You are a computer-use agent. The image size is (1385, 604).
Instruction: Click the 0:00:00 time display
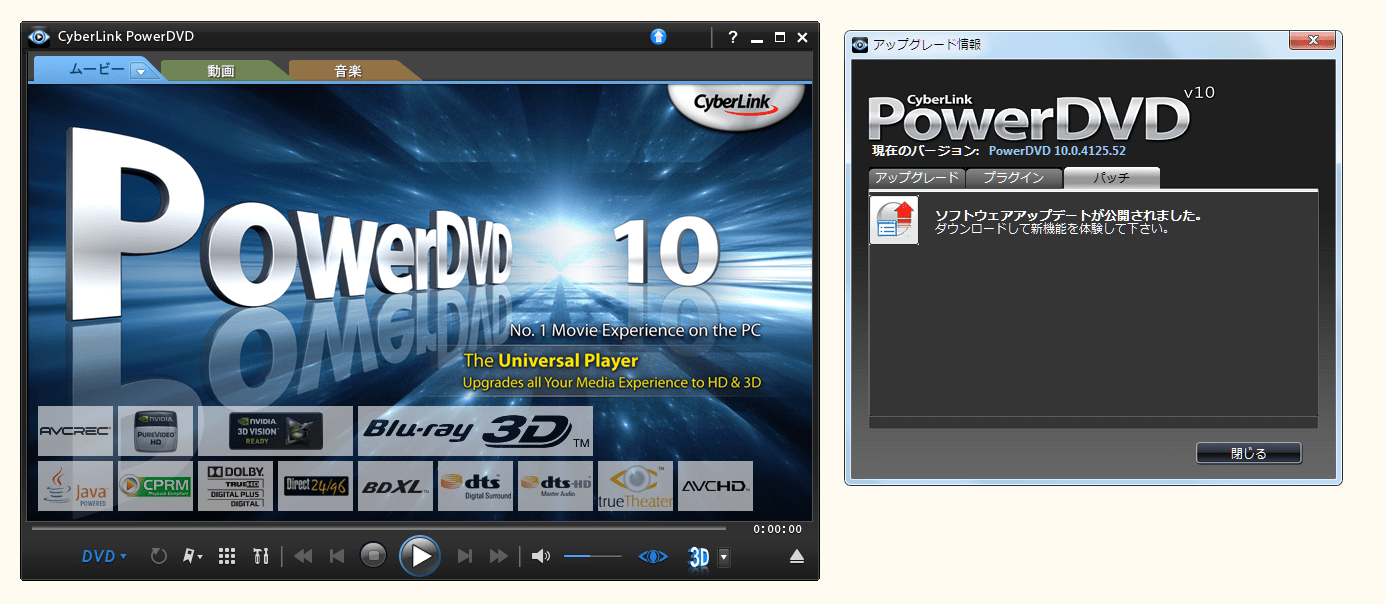(778, 530)
